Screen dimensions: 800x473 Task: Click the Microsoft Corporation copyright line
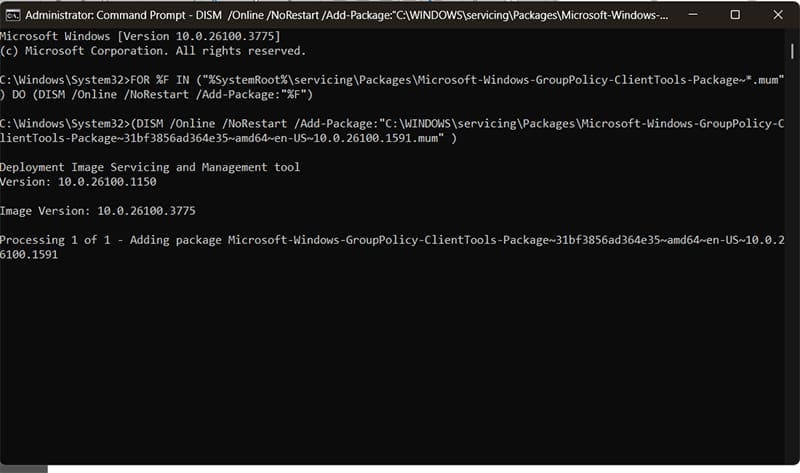[x=153, y=51]
